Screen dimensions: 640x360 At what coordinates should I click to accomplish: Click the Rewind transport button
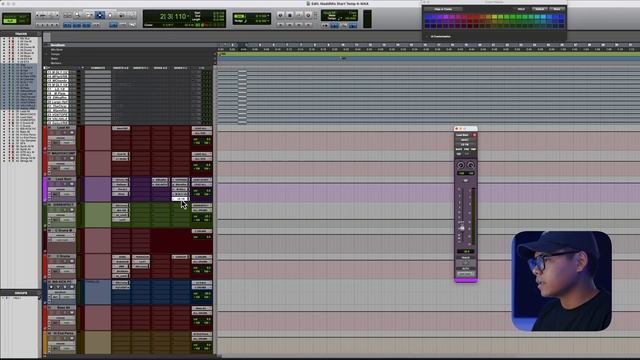pyautogui.click(x=290, y=25)
